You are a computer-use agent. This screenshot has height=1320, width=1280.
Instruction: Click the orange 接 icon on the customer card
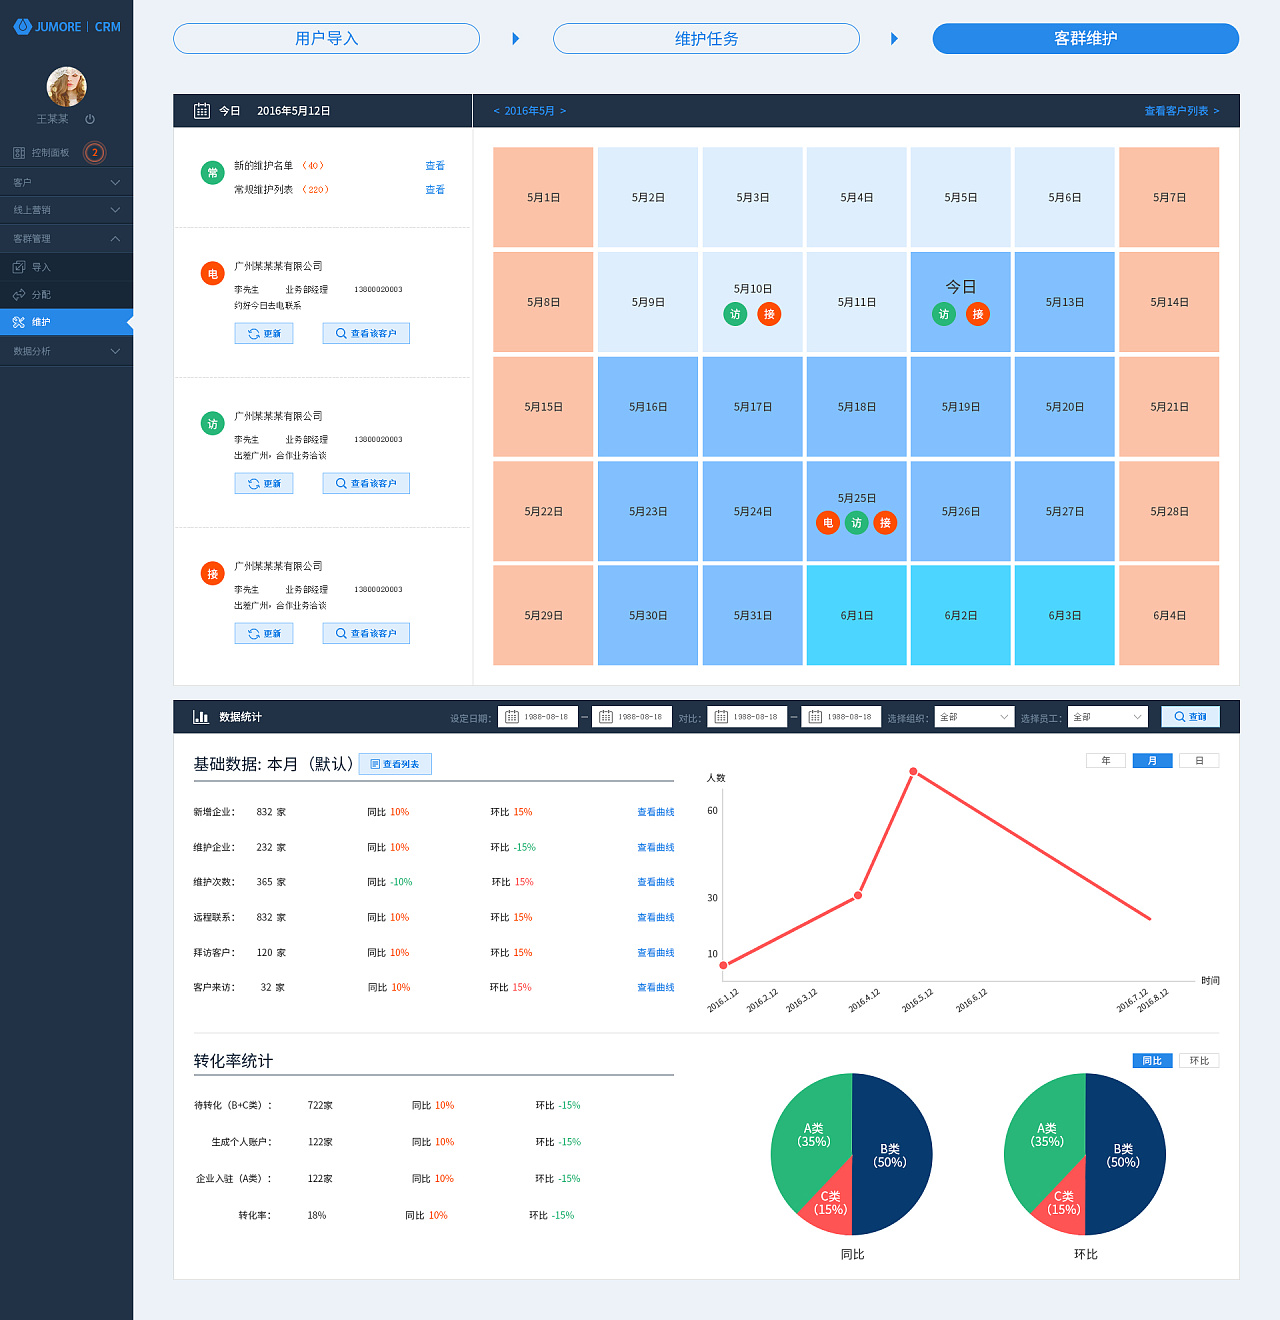(x=212, y=574)
